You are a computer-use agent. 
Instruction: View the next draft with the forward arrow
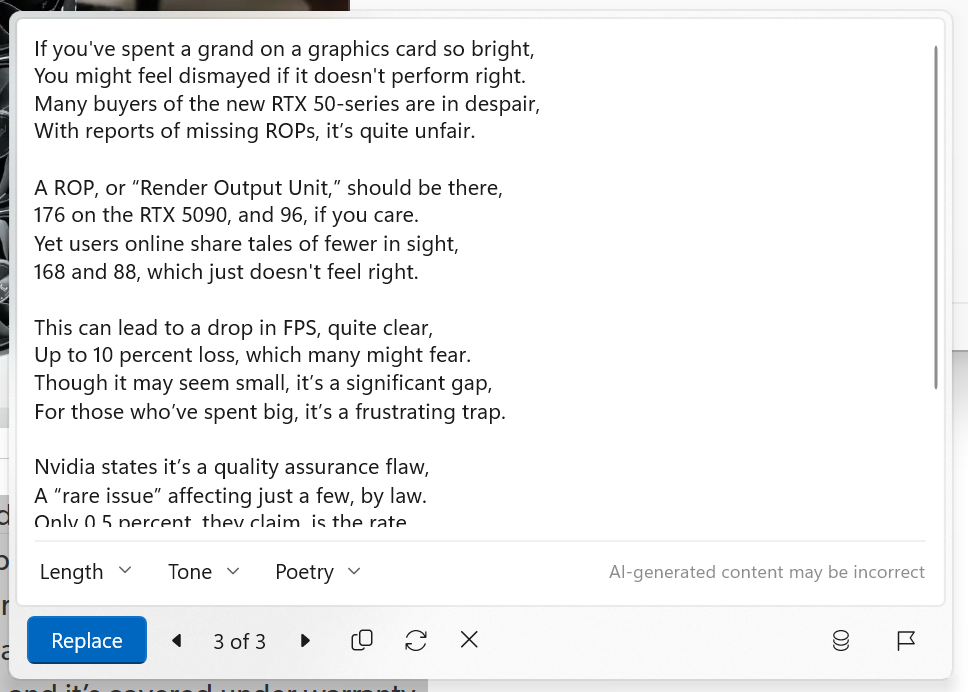[305, 640]
